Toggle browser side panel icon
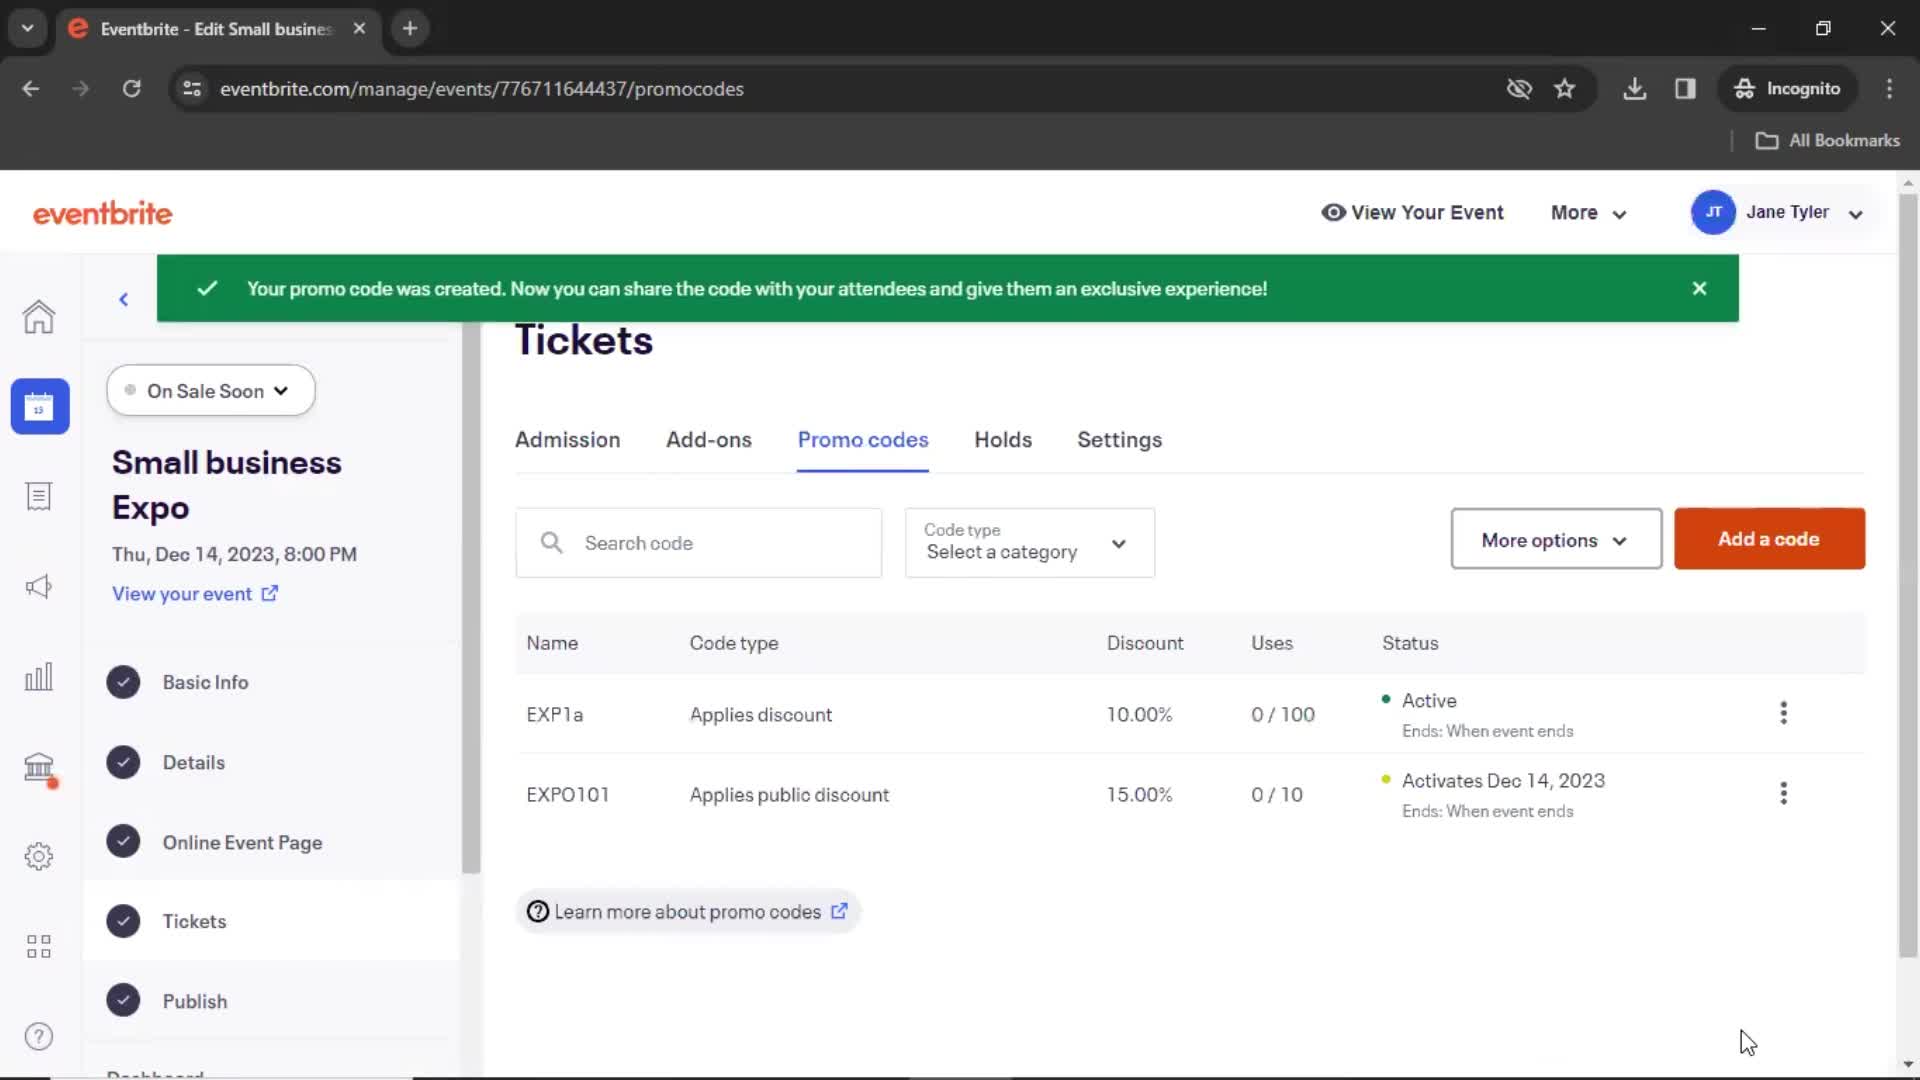1920x1080 pixels. click(1685, 88)
